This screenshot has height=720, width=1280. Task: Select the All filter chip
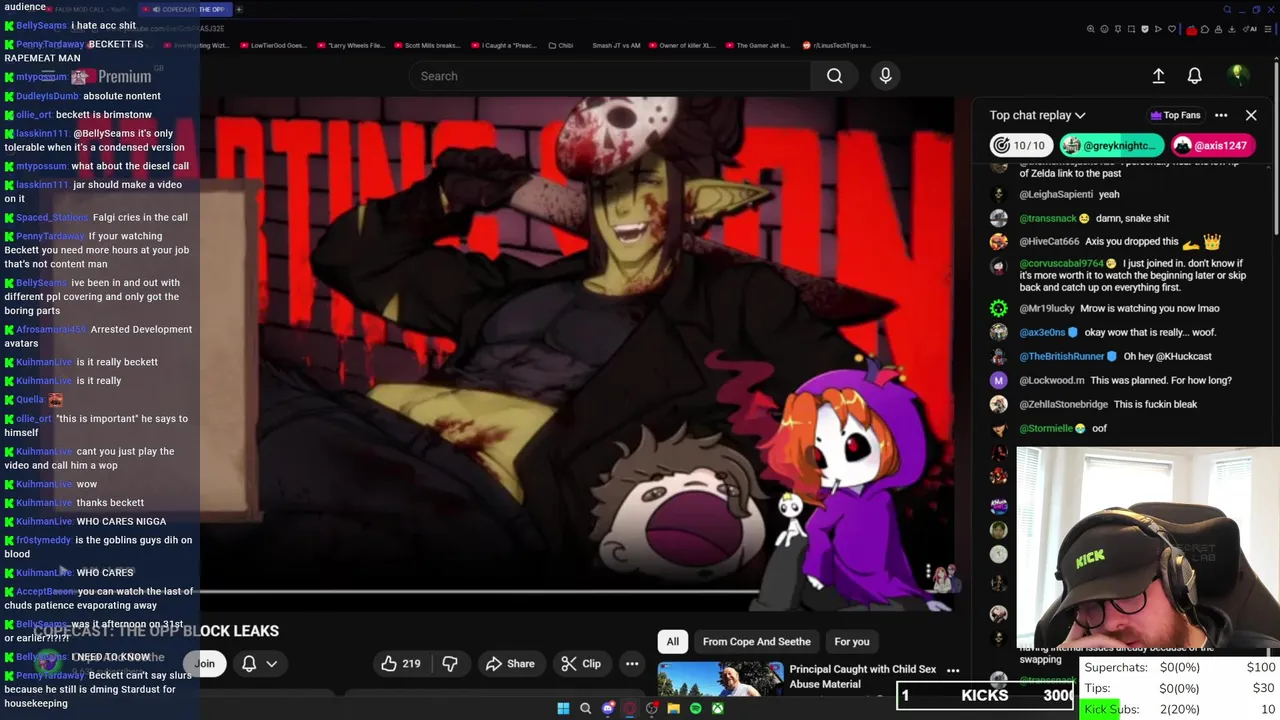[673, 641]
